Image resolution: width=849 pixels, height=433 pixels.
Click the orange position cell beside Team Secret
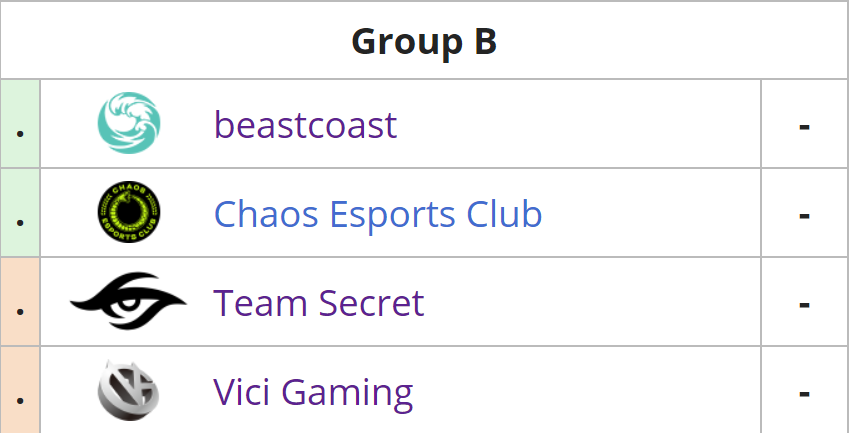[x=20, y=301]
